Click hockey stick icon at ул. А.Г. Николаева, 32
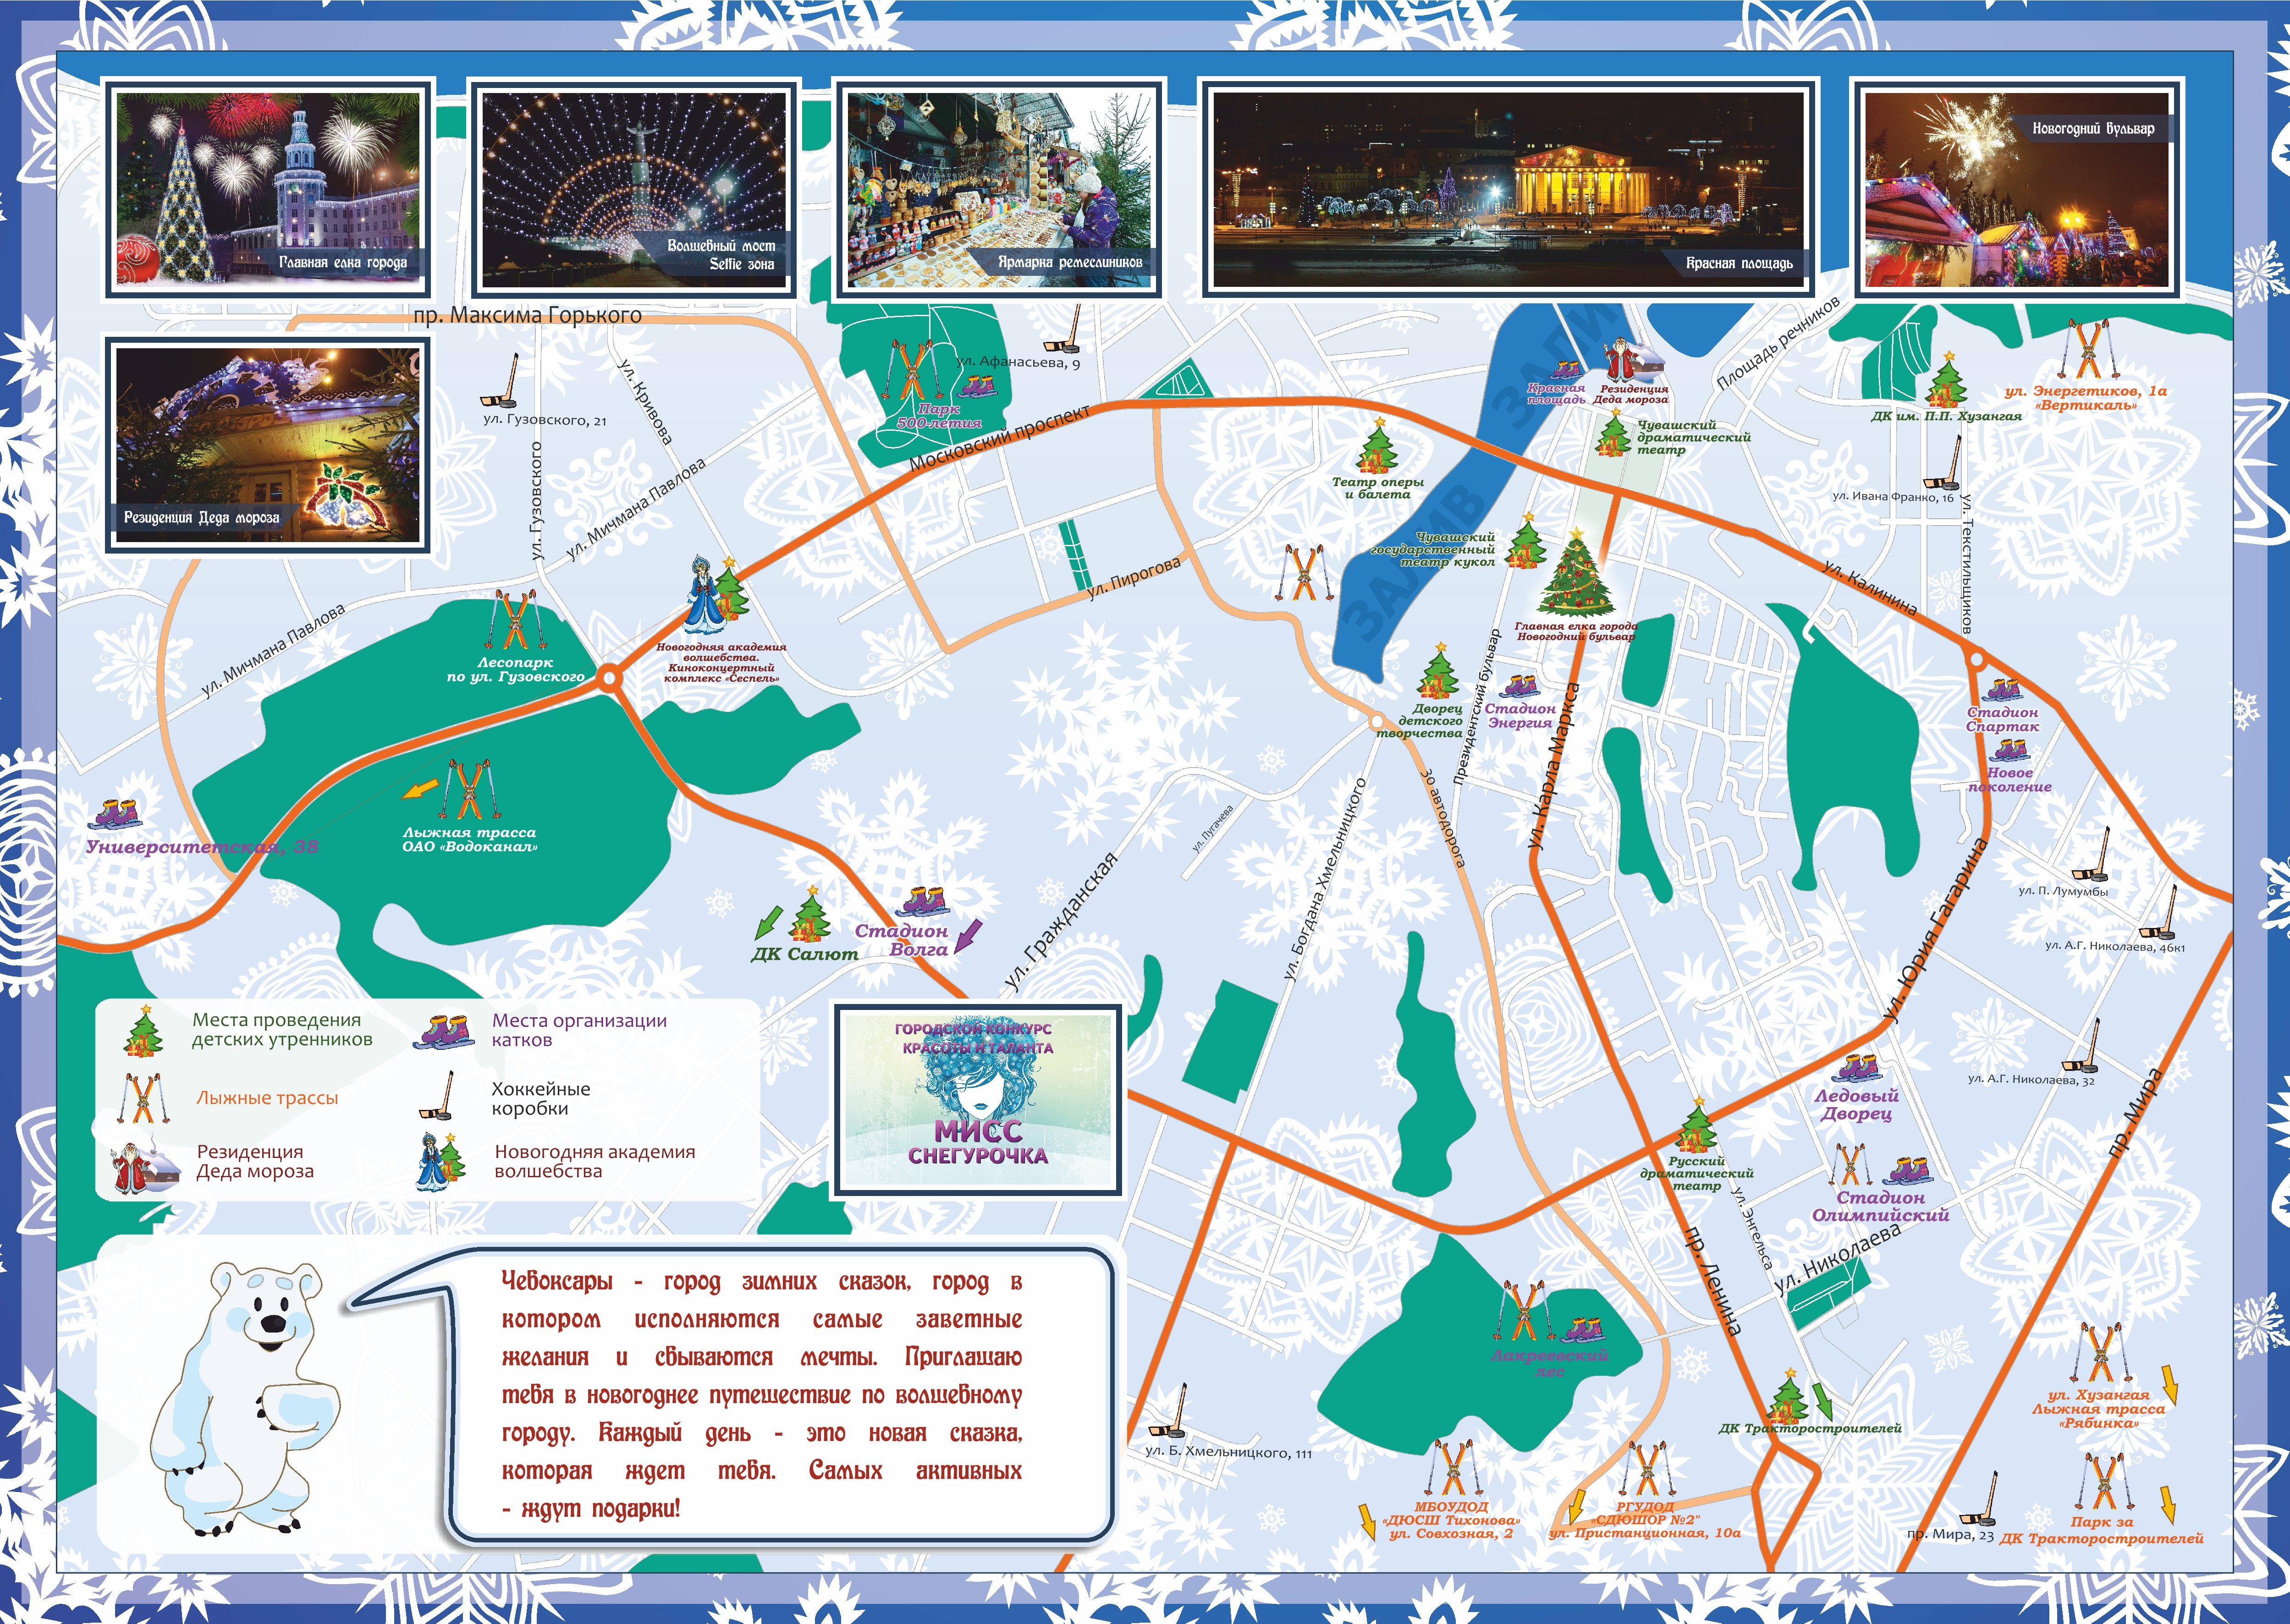The image size is (2290, 1624). click(2081, 1046)
